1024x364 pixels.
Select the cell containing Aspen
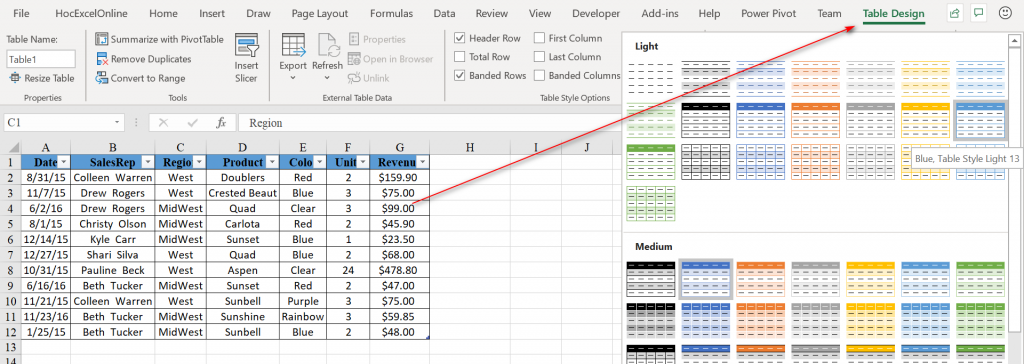pyautogui.click(x=243, y=270)
